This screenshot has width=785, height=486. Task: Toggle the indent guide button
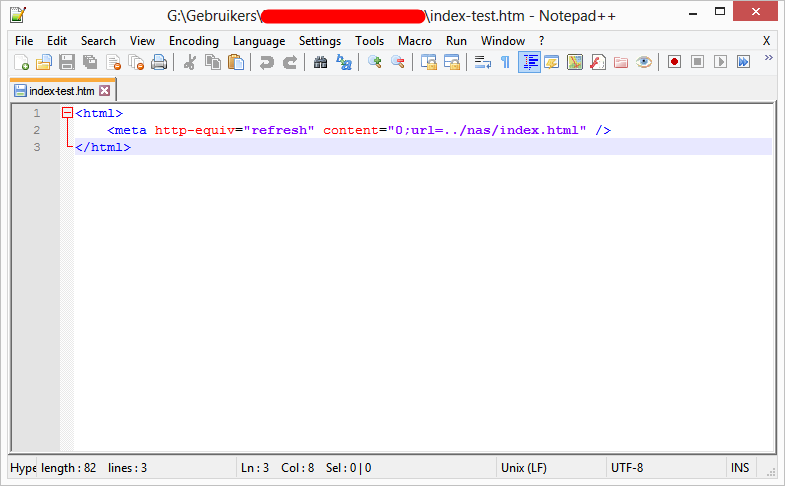click(x=529, y=62)
